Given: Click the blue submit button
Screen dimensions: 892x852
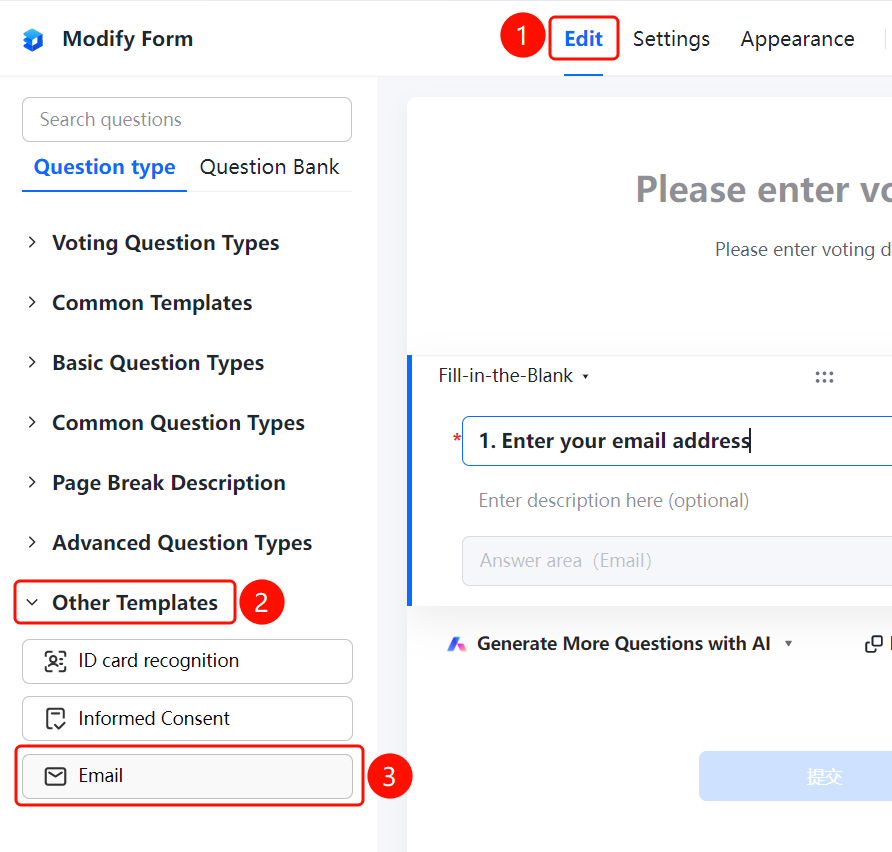Looking at the screenshot, I should (795, 776).
